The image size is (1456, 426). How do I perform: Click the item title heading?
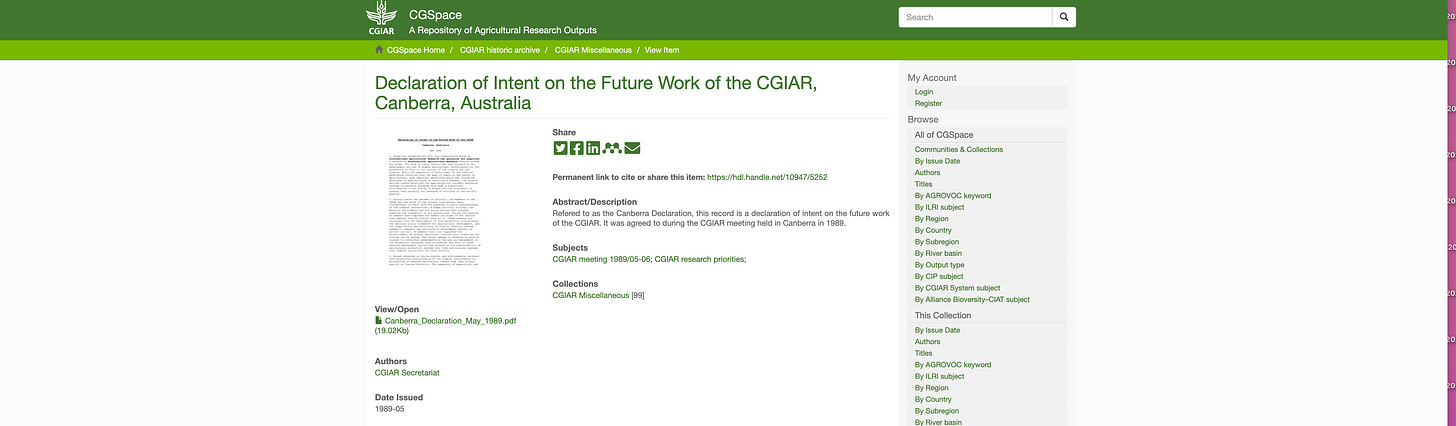point(597,92)
